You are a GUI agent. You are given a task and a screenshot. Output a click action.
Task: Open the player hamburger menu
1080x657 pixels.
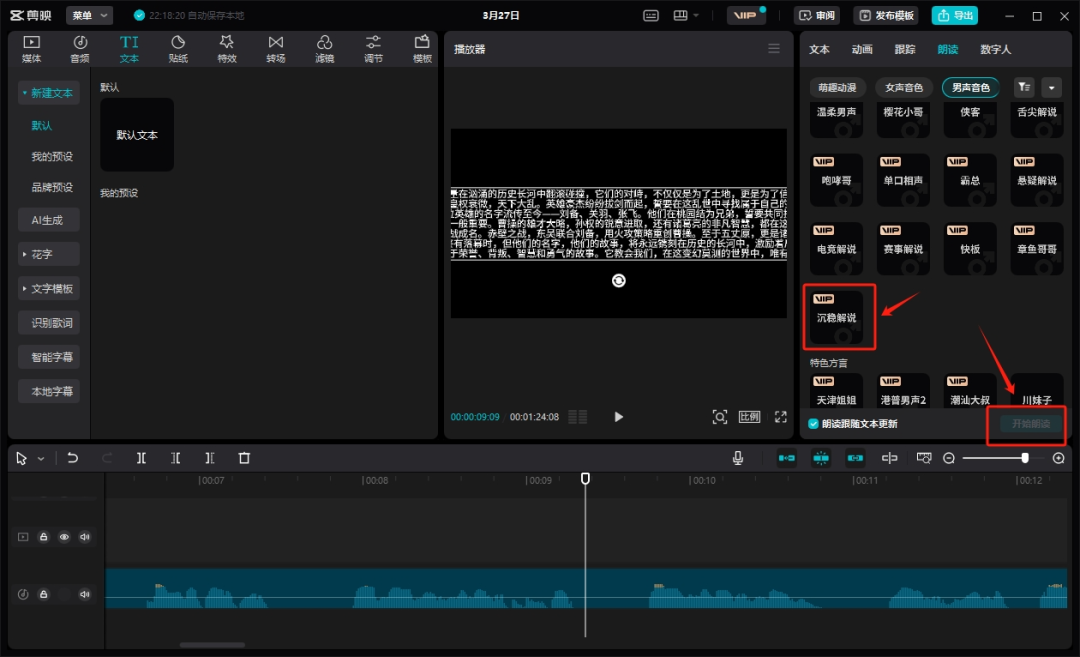774,49
